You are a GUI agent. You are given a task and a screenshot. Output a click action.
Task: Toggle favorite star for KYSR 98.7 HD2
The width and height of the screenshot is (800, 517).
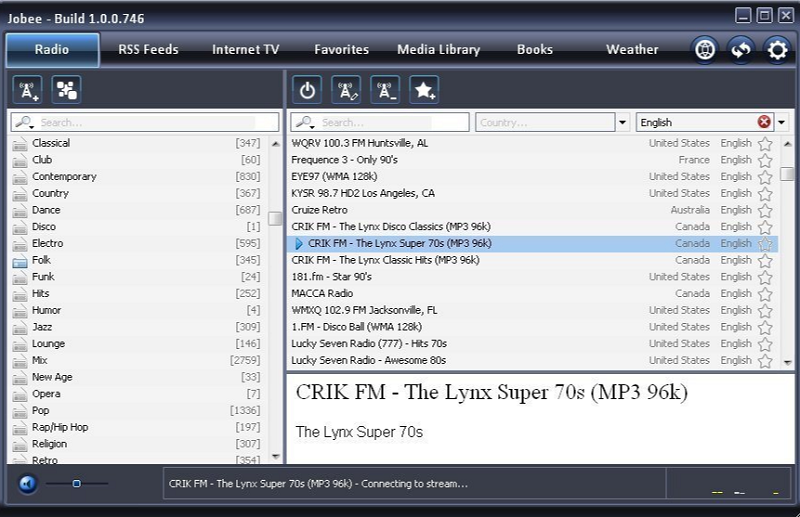pos(765,194)
